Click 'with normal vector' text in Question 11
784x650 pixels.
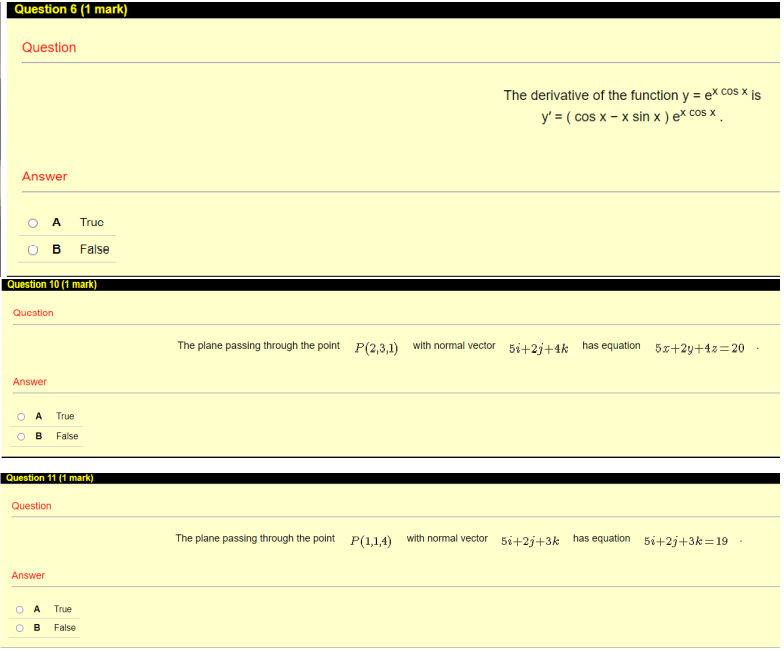tap(447, 538)
